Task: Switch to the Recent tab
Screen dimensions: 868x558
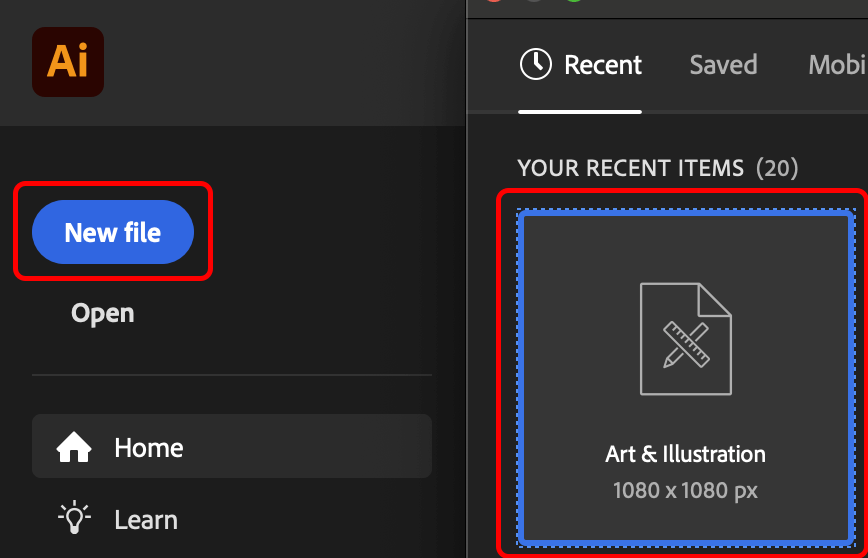Action: coord(602,65)
